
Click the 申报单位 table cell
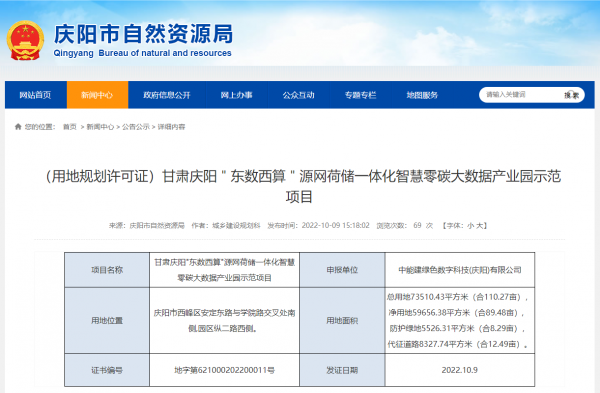pos(342,270)
